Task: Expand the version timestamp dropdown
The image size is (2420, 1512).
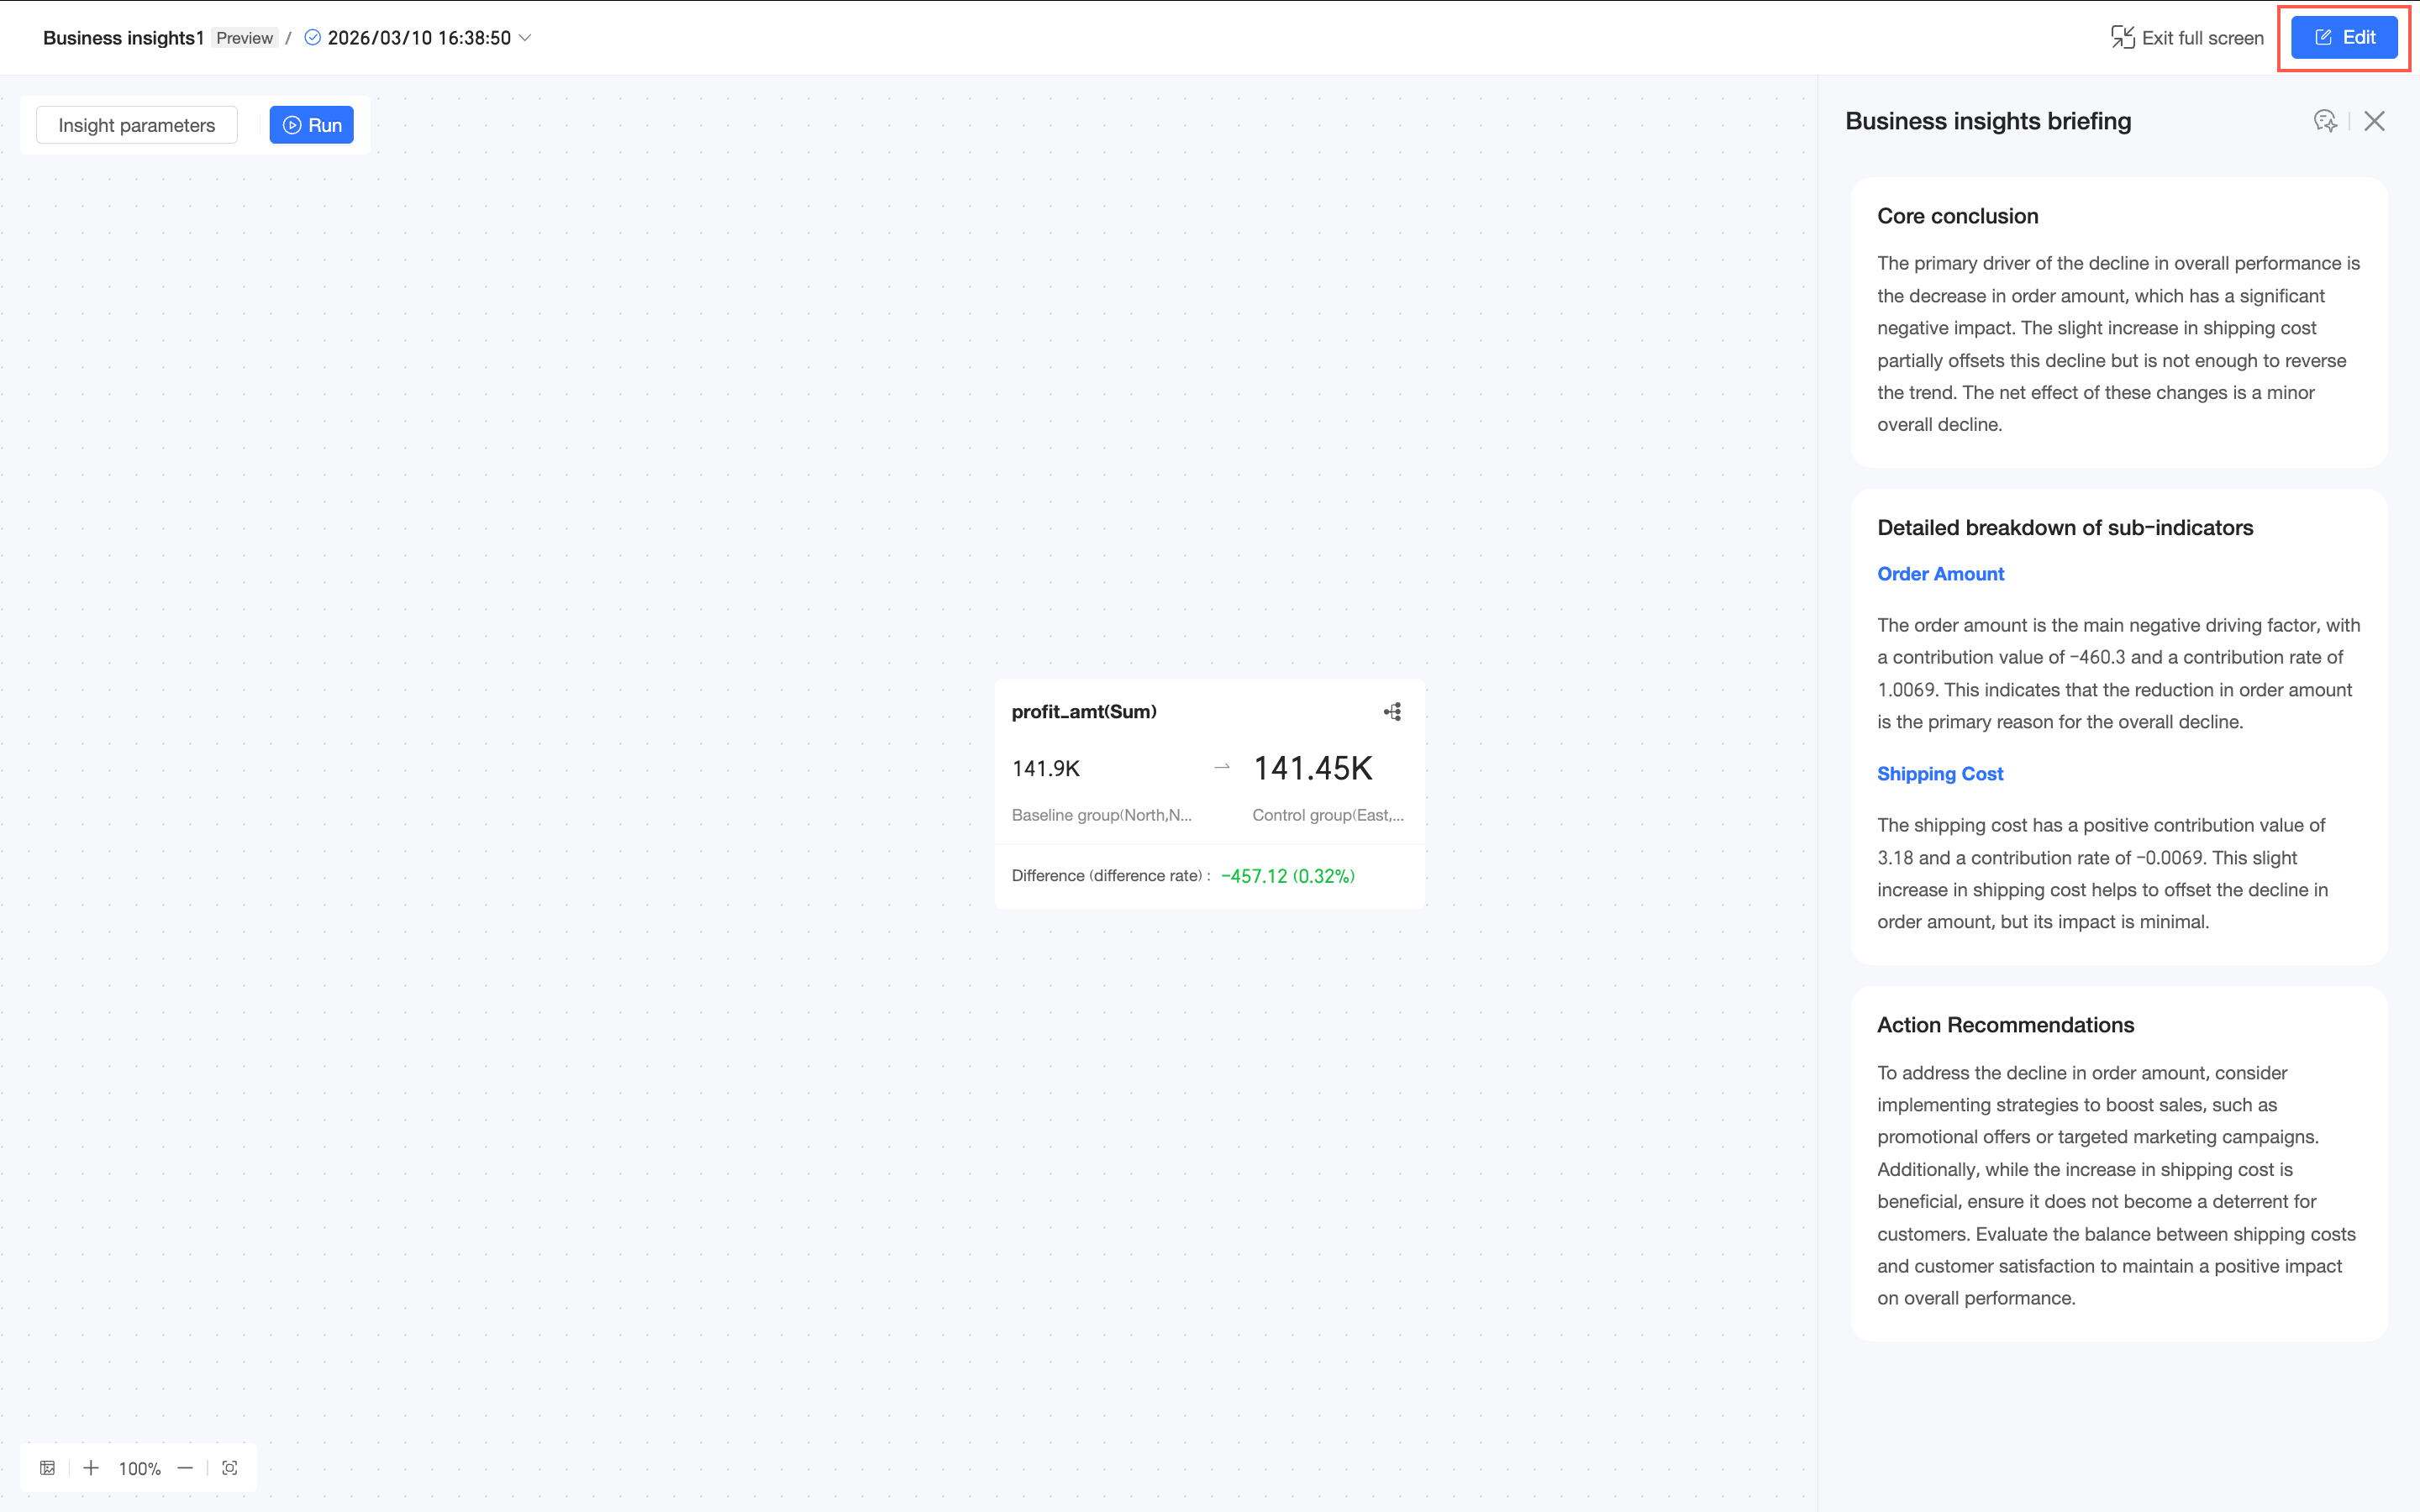Action: click(525, 38)
